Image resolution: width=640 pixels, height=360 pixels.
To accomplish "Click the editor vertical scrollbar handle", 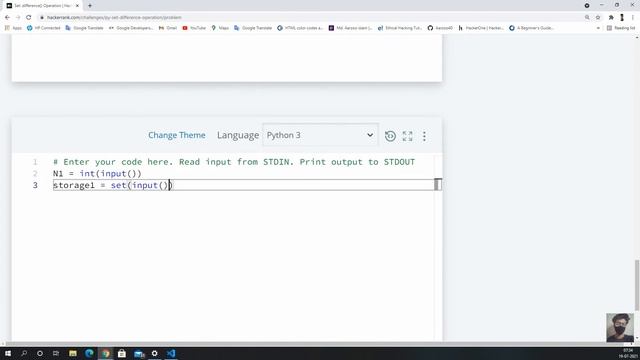I will 437,184.
